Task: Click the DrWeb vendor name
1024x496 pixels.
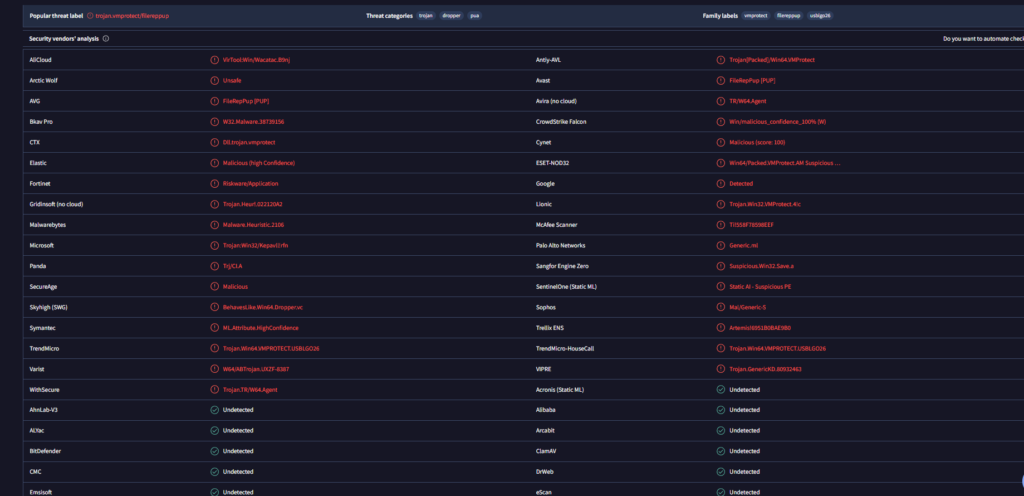Action: 545,472
